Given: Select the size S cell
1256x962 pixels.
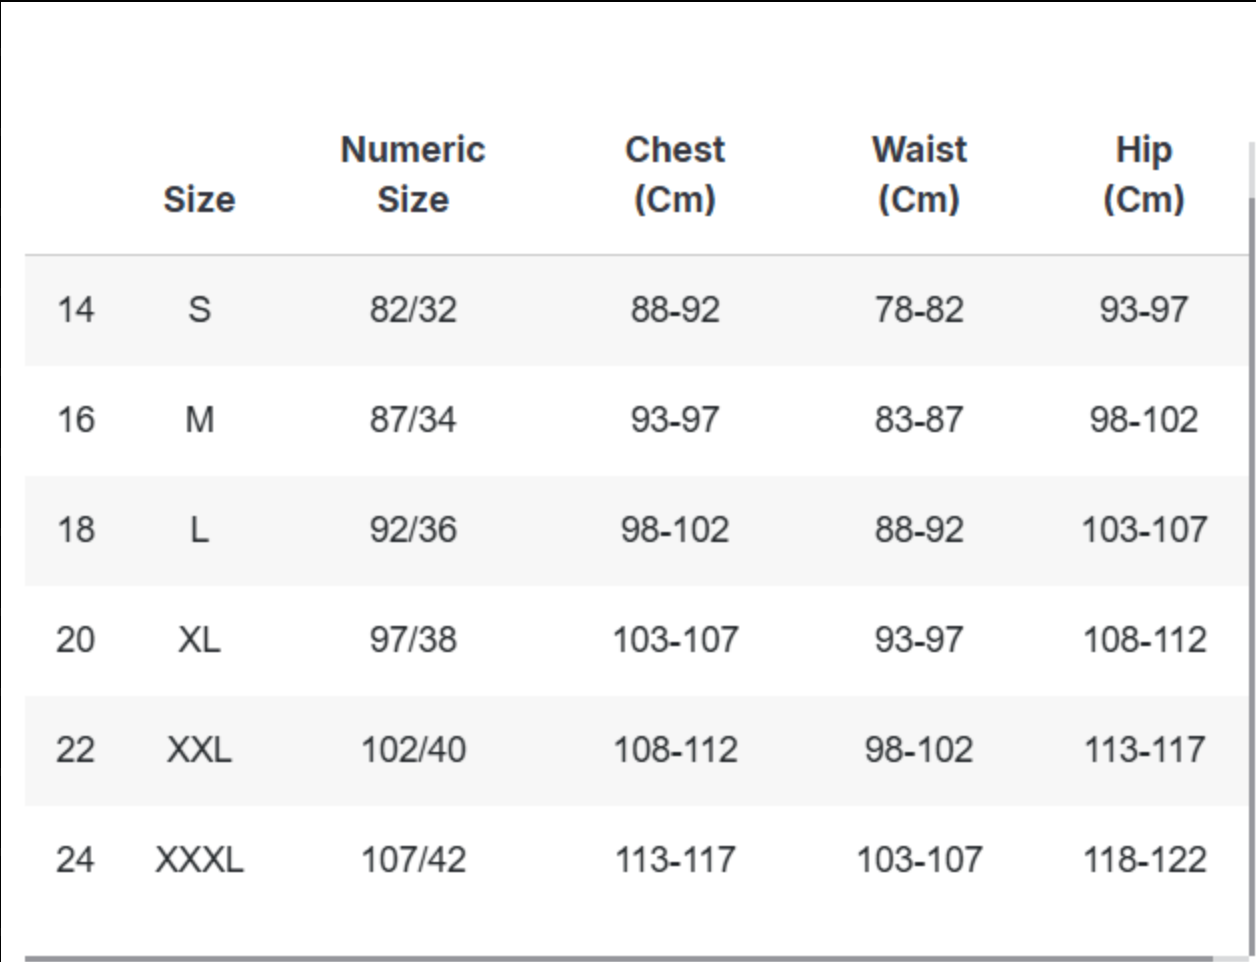Looking at the screenshot, I should point(199,309).
